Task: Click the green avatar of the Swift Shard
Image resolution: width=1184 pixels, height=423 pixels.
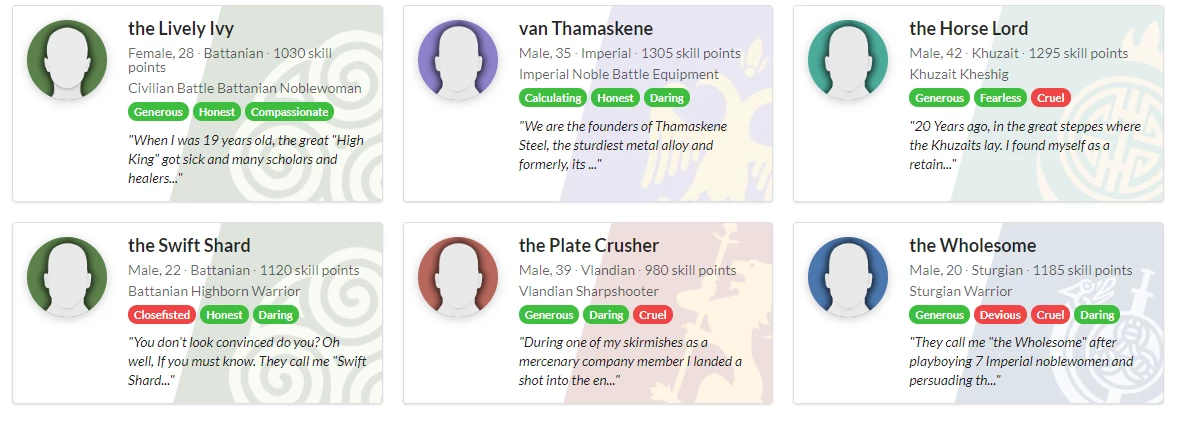Action: point(67,277)
